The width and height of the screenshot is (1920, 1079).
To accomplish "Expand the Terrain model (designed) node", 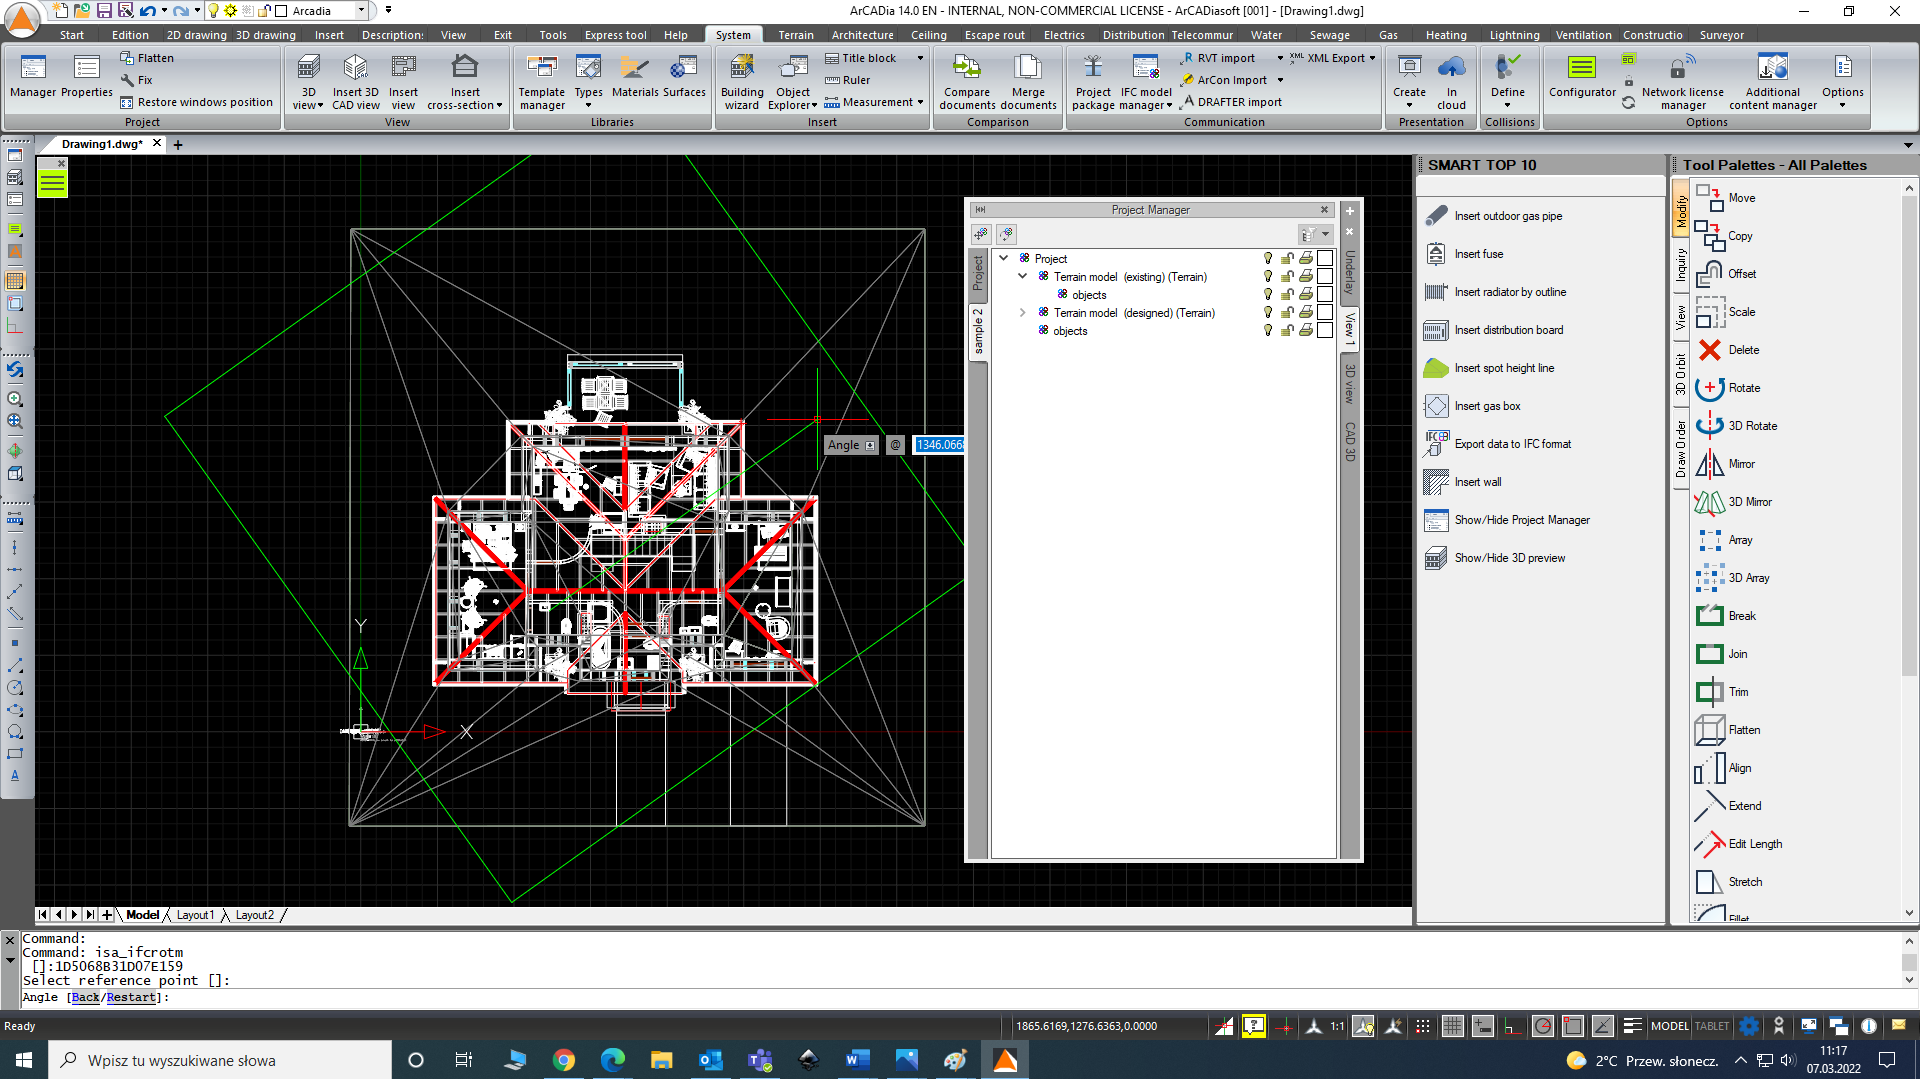I will point(1022,313).
